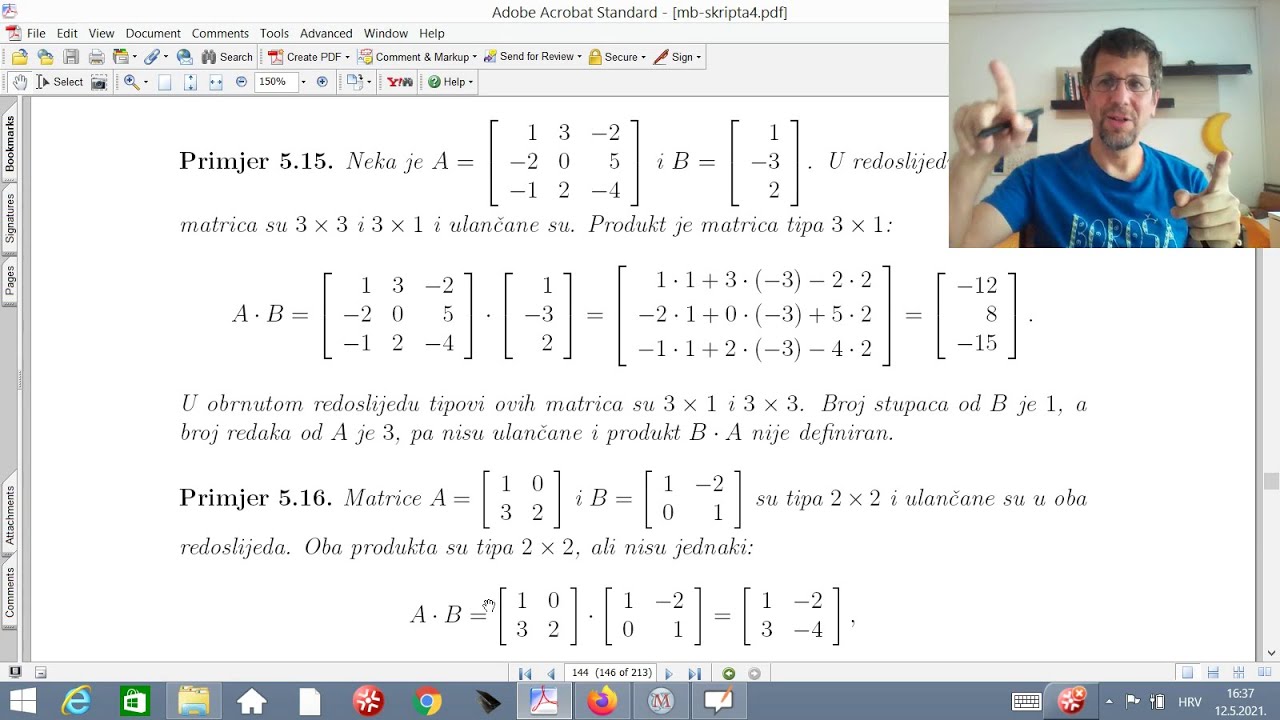1280x720 pixels.
Task: Click the zoom in plus button
Action: (322, 82)
